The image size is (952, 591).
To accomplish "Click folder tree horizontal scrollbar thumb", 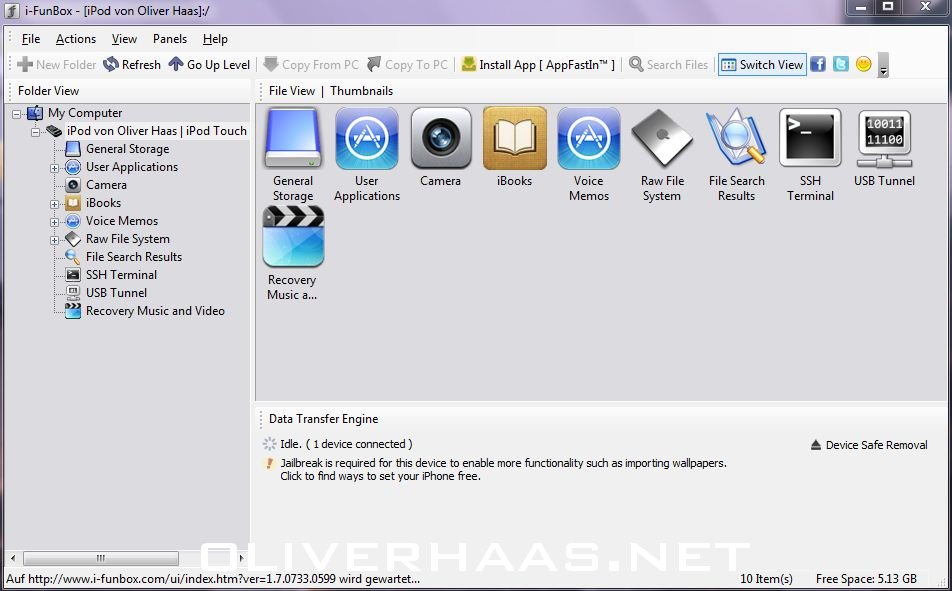I will 101,558.
